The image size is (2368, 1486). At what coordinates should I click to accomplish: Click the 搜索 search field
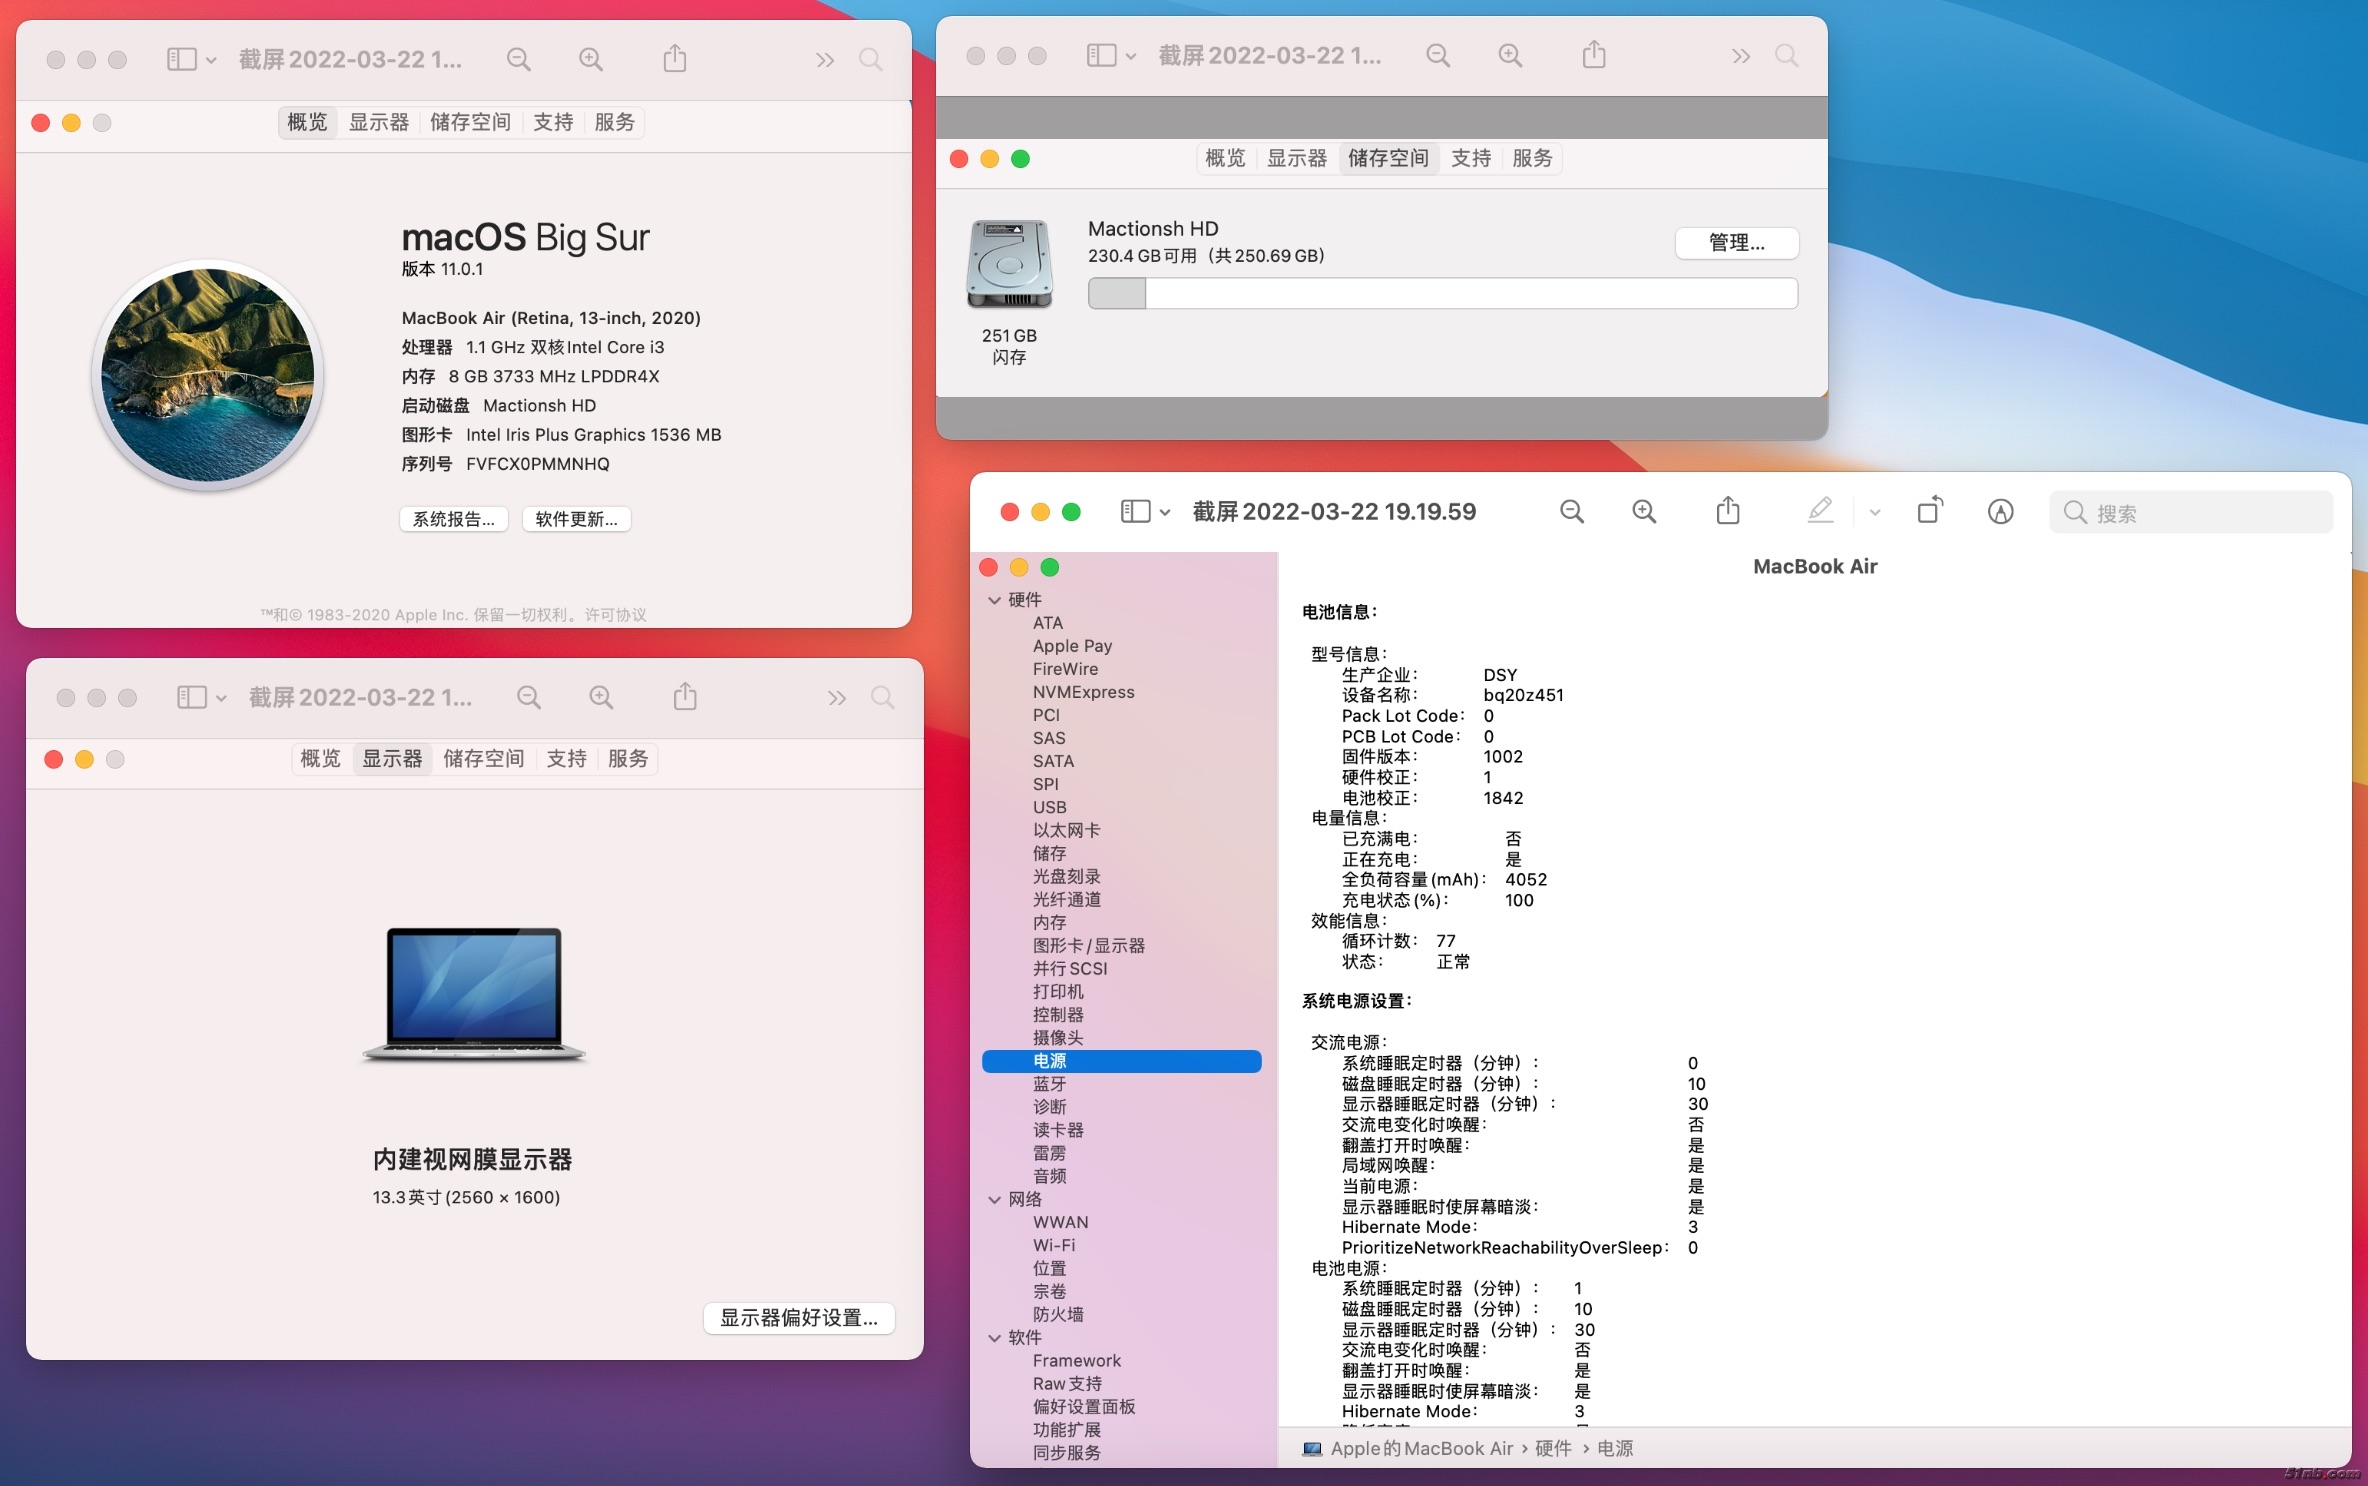pyautogui.click(x=2190, y=513)
